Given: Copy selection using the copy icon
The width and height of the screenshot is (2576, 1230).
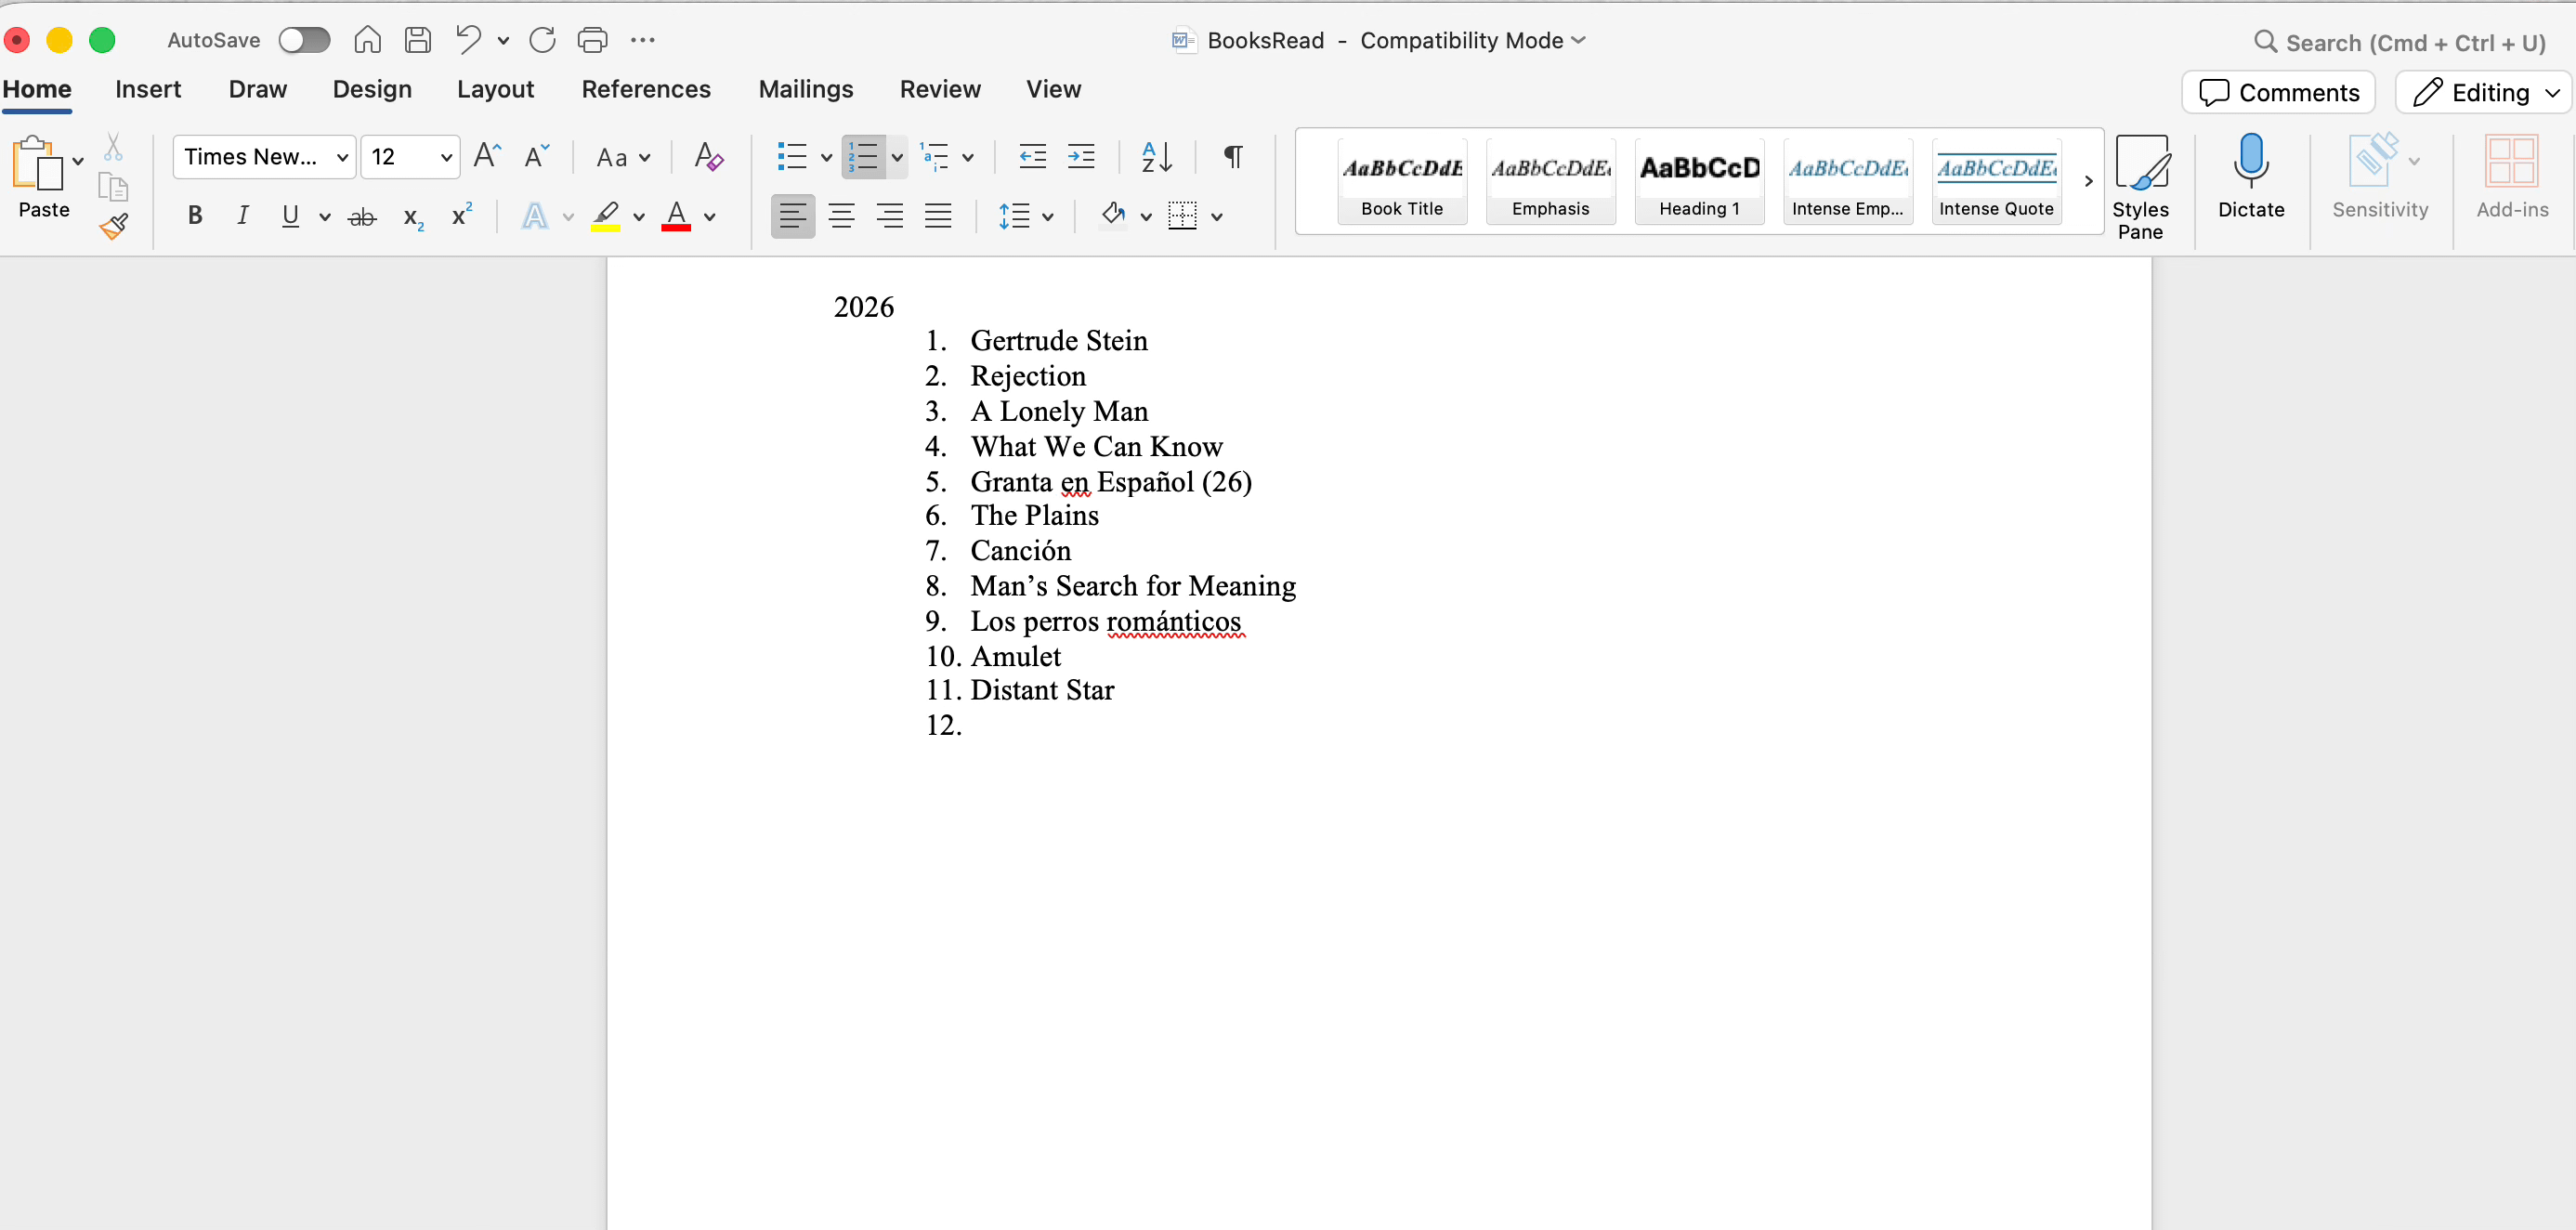Looking at the screenshot, I should point(113,187).
